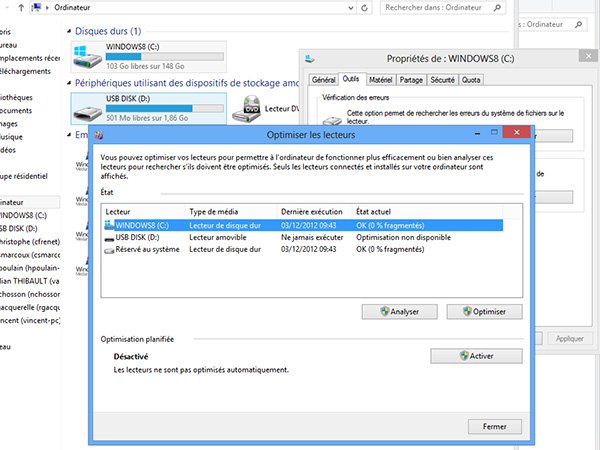Click the computer icon in the address bar
The width and height of the screenshot is (600, 450).
coord(36,7)
